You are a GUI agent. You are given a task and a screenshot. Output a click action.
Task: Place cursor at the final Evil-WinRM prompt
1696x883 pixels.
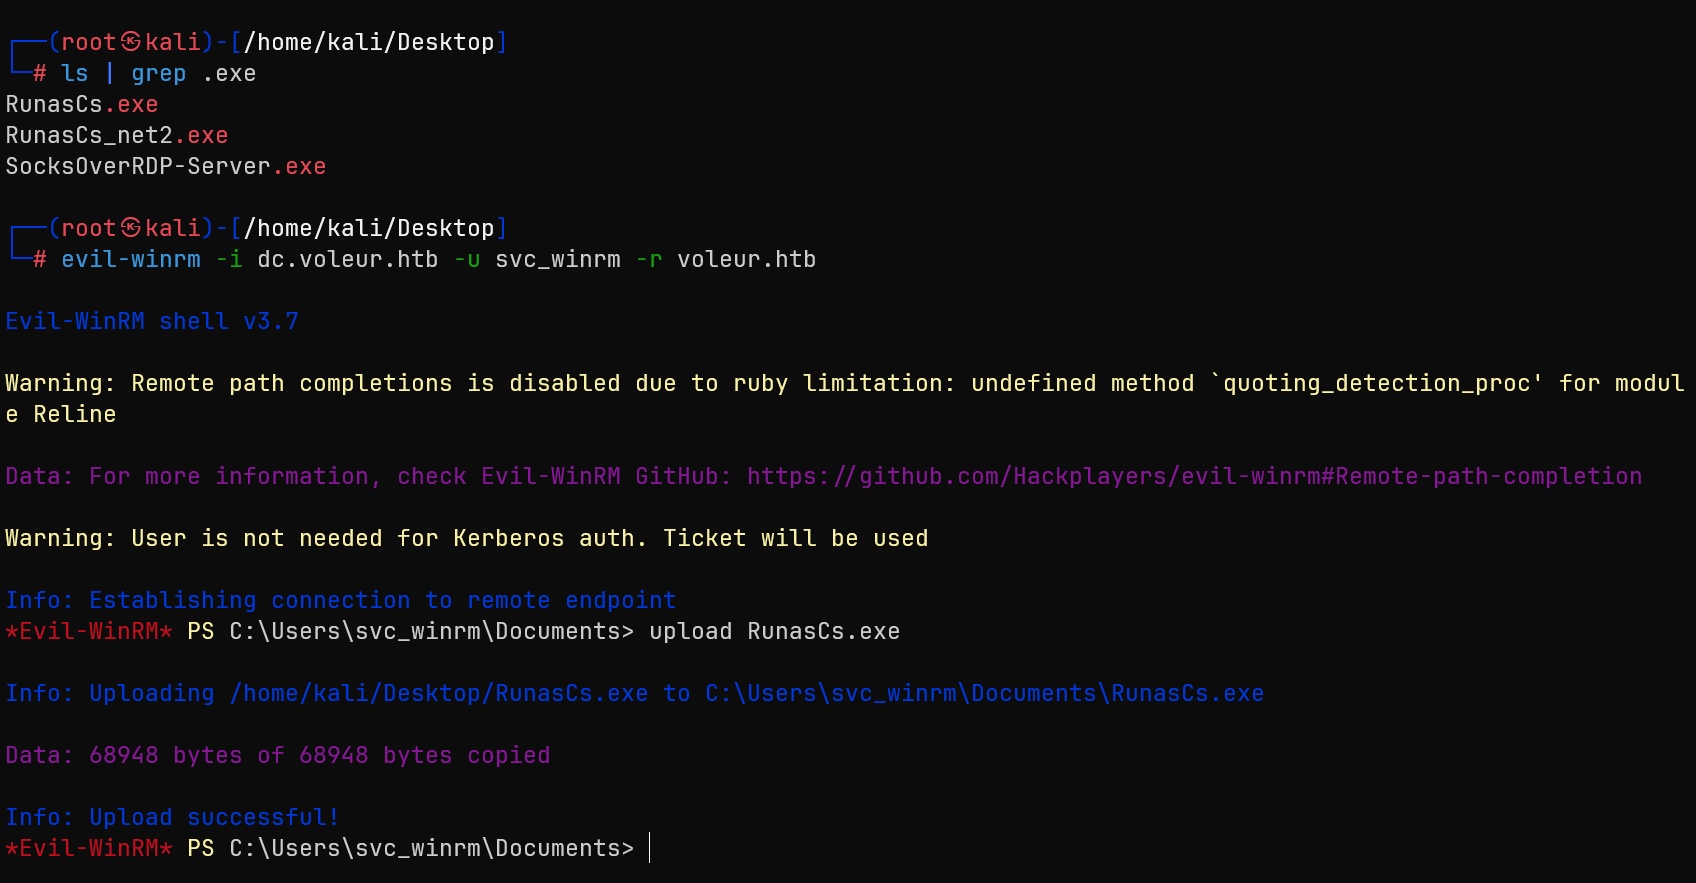[649, 848]
